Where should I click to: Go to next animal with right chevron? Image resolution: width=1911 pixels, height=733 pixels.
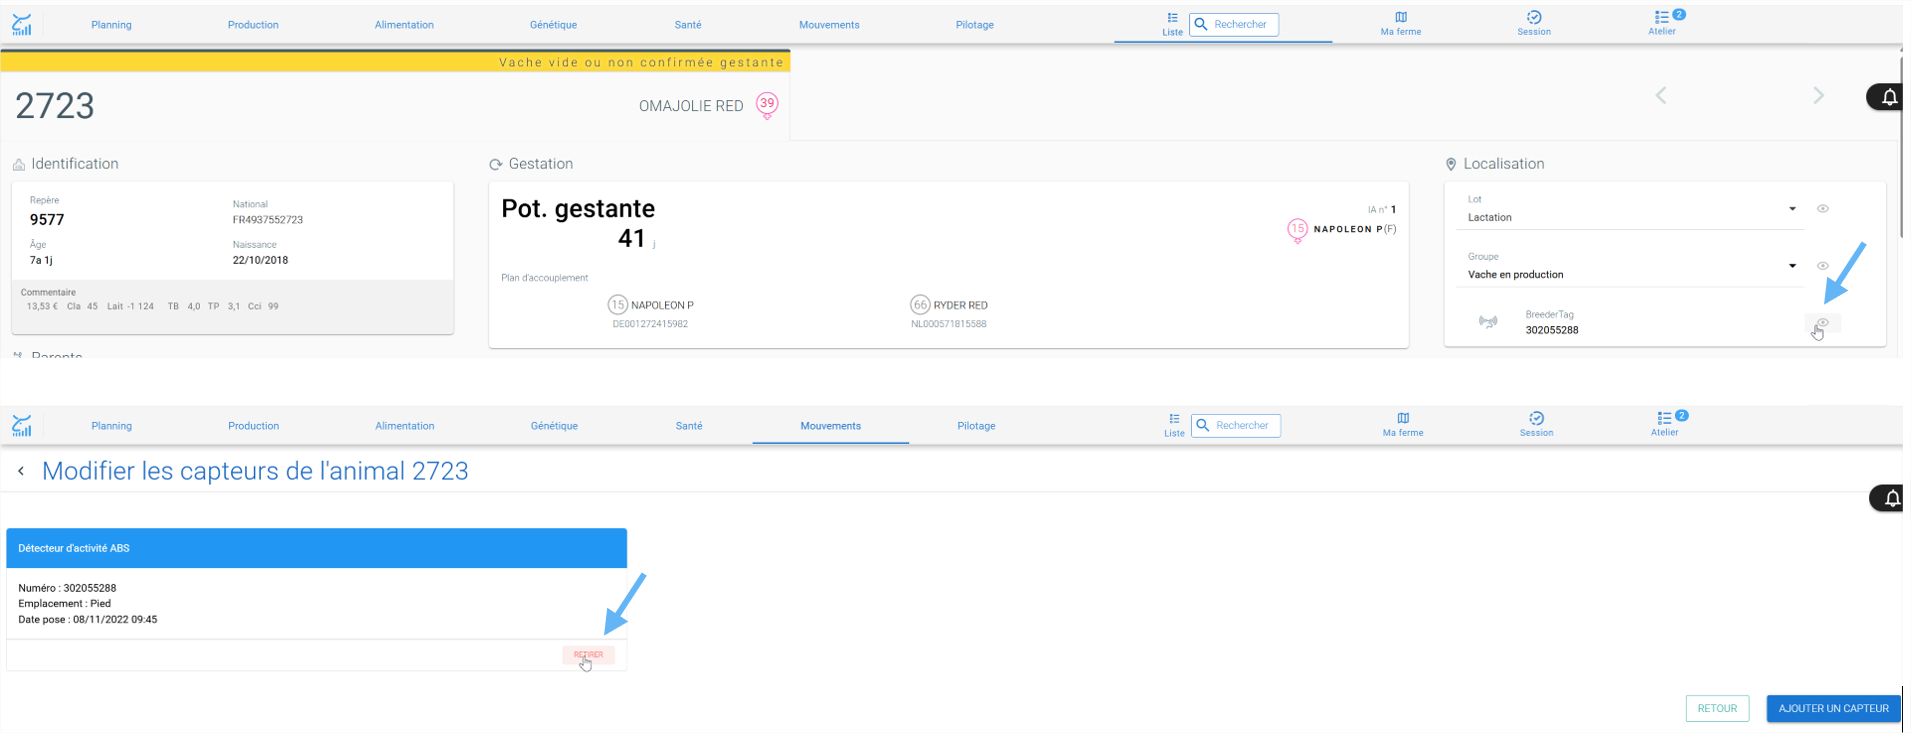pos(1819,96)
